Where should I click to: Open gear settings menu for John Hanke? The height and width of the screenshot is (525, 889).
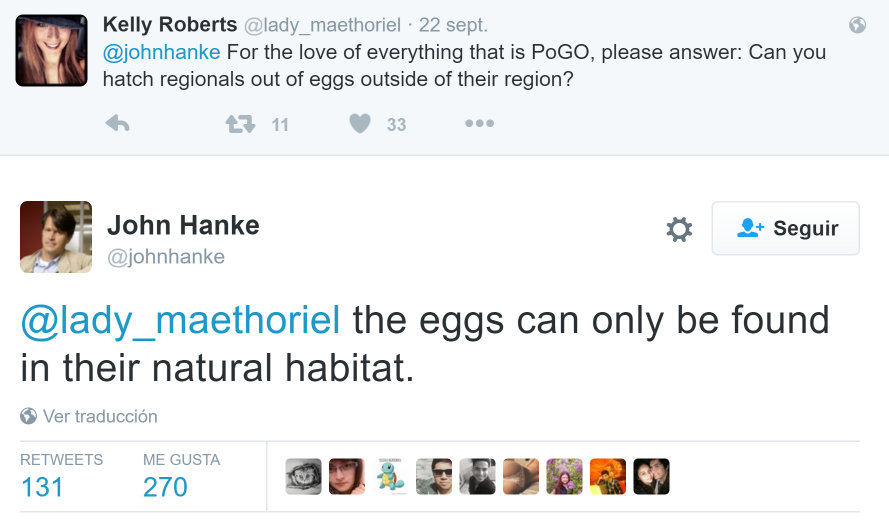[x=679, y=229]
